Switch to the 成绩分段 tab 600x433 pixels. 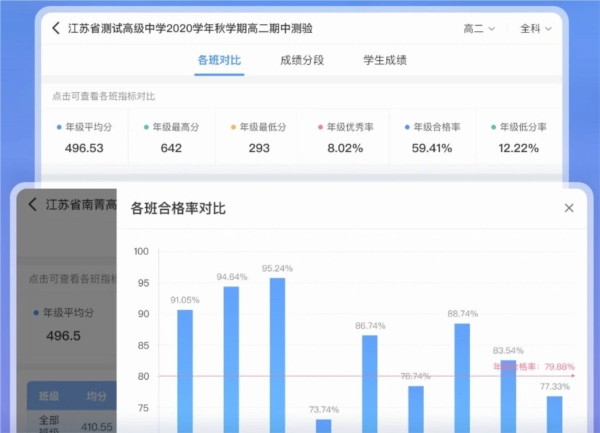coord(301,60)
